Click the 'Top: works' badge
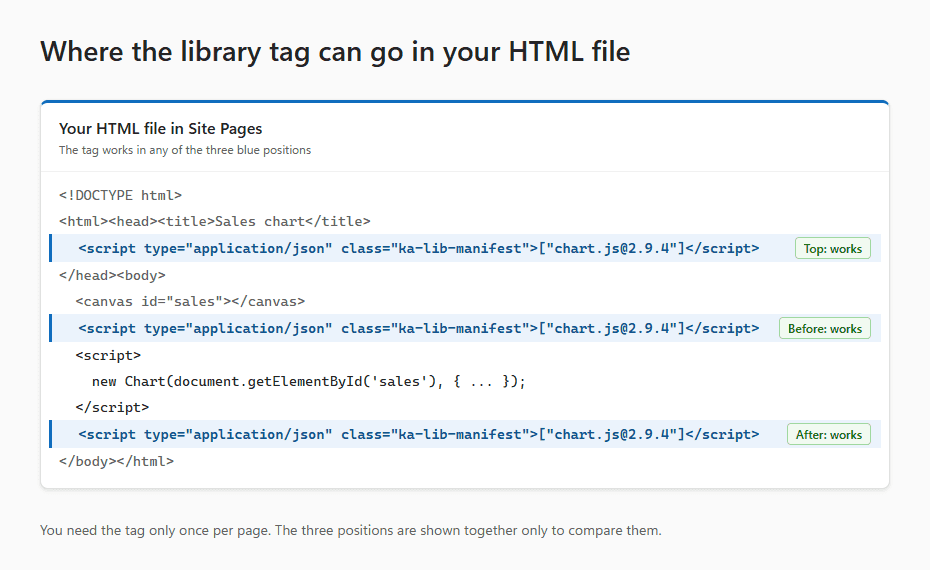The width and height of the screenshot is (930, 570). pyautogui.click(x=833, y=249)
